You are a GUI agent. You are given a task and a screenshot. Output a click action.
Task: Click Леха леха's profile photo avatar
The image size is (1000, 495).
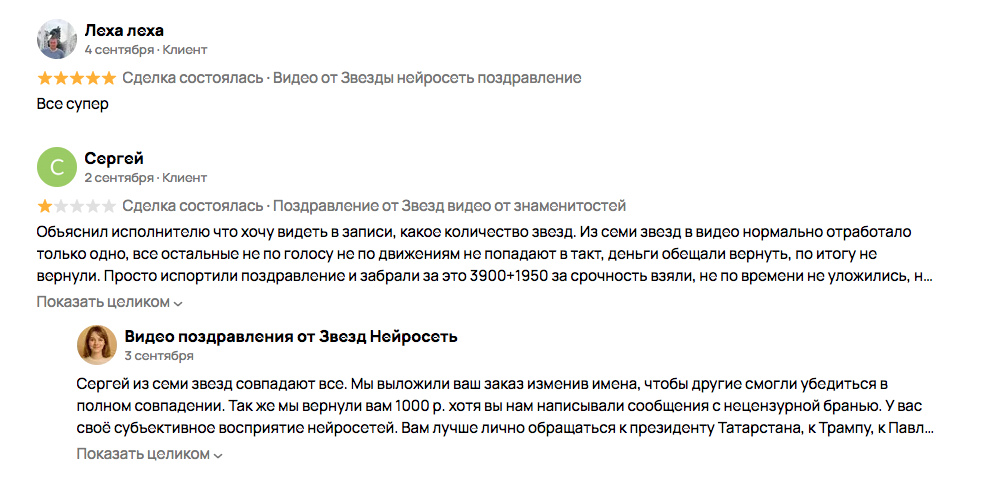[57, 39]
